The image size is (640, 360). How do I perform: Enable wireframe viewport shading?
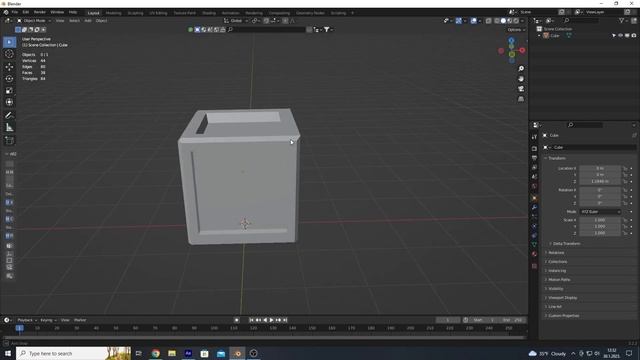(x=497, y=21)
